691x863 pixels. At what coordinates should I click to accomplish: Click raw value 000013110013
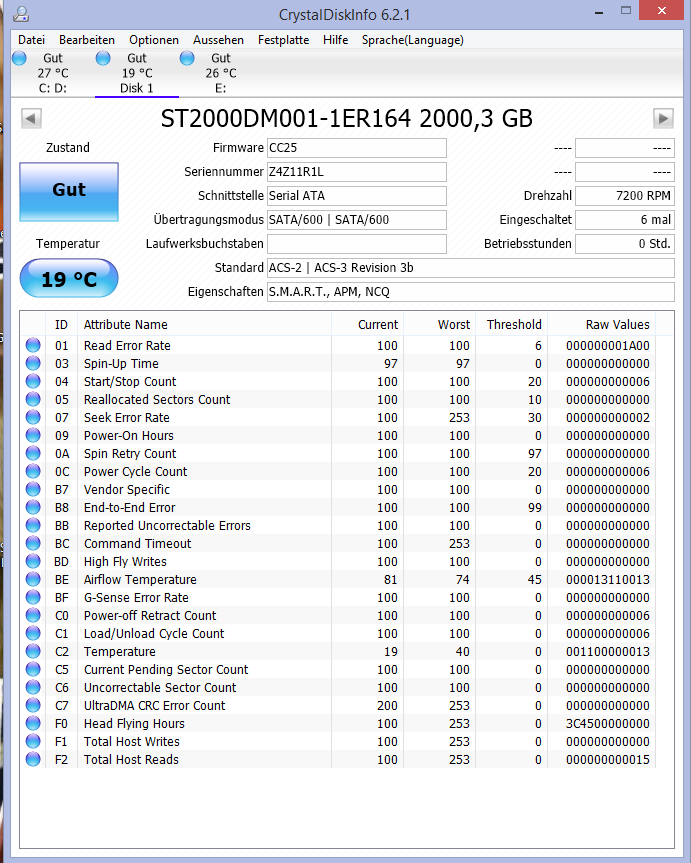coord(608,580)
